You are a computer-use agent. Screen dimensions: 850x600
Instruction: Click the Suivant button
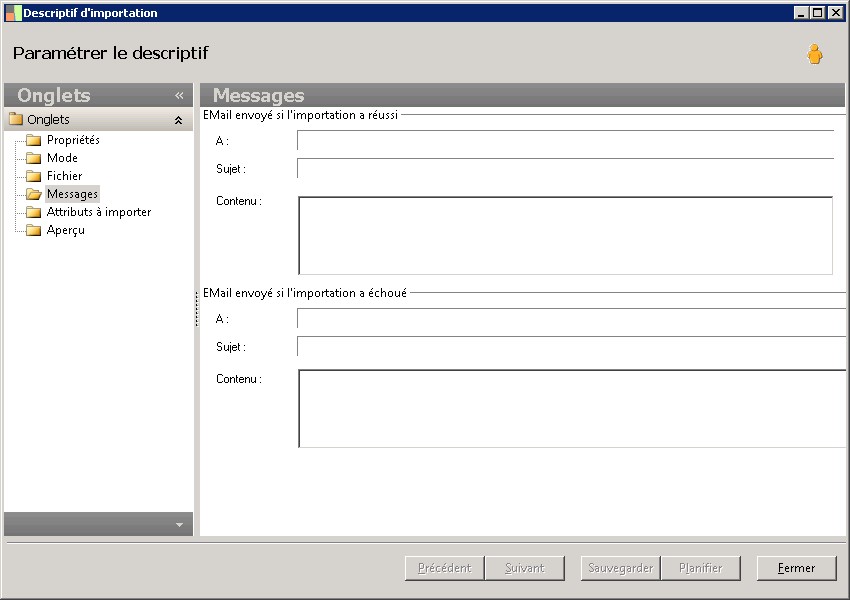point(524,568)
